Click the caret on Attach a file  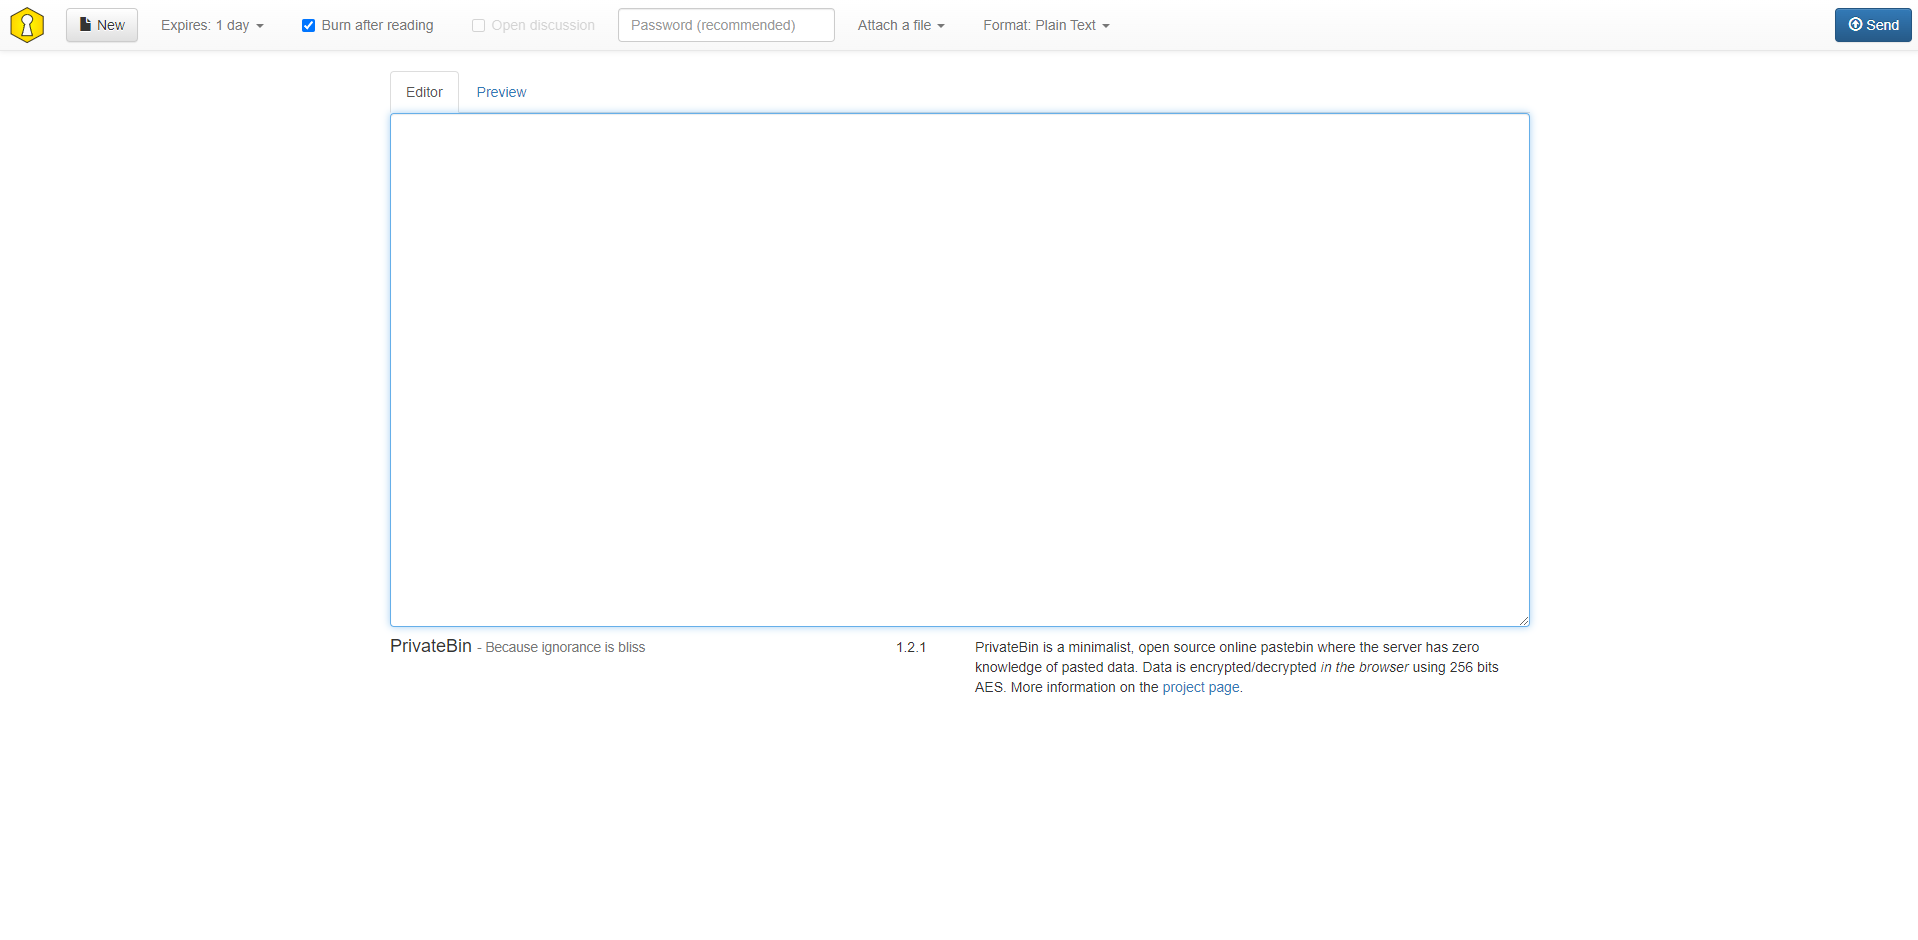click(941, 26)
